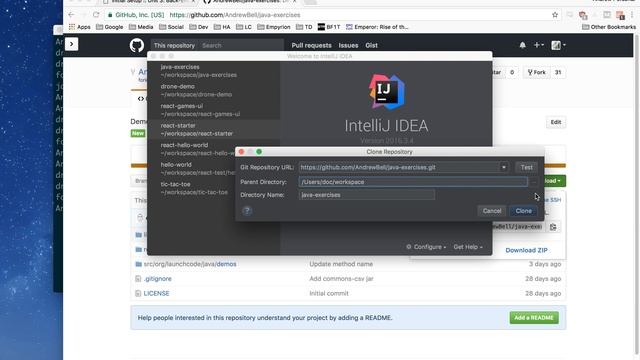Click the Add commons-csv jar commit message
640x360 pixels.
click(341, 279)
